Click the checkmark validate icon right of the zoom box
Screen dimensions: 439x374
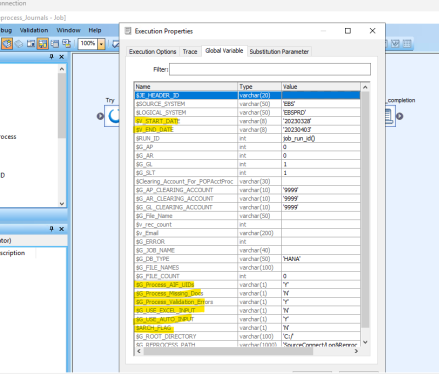(115, 44)
